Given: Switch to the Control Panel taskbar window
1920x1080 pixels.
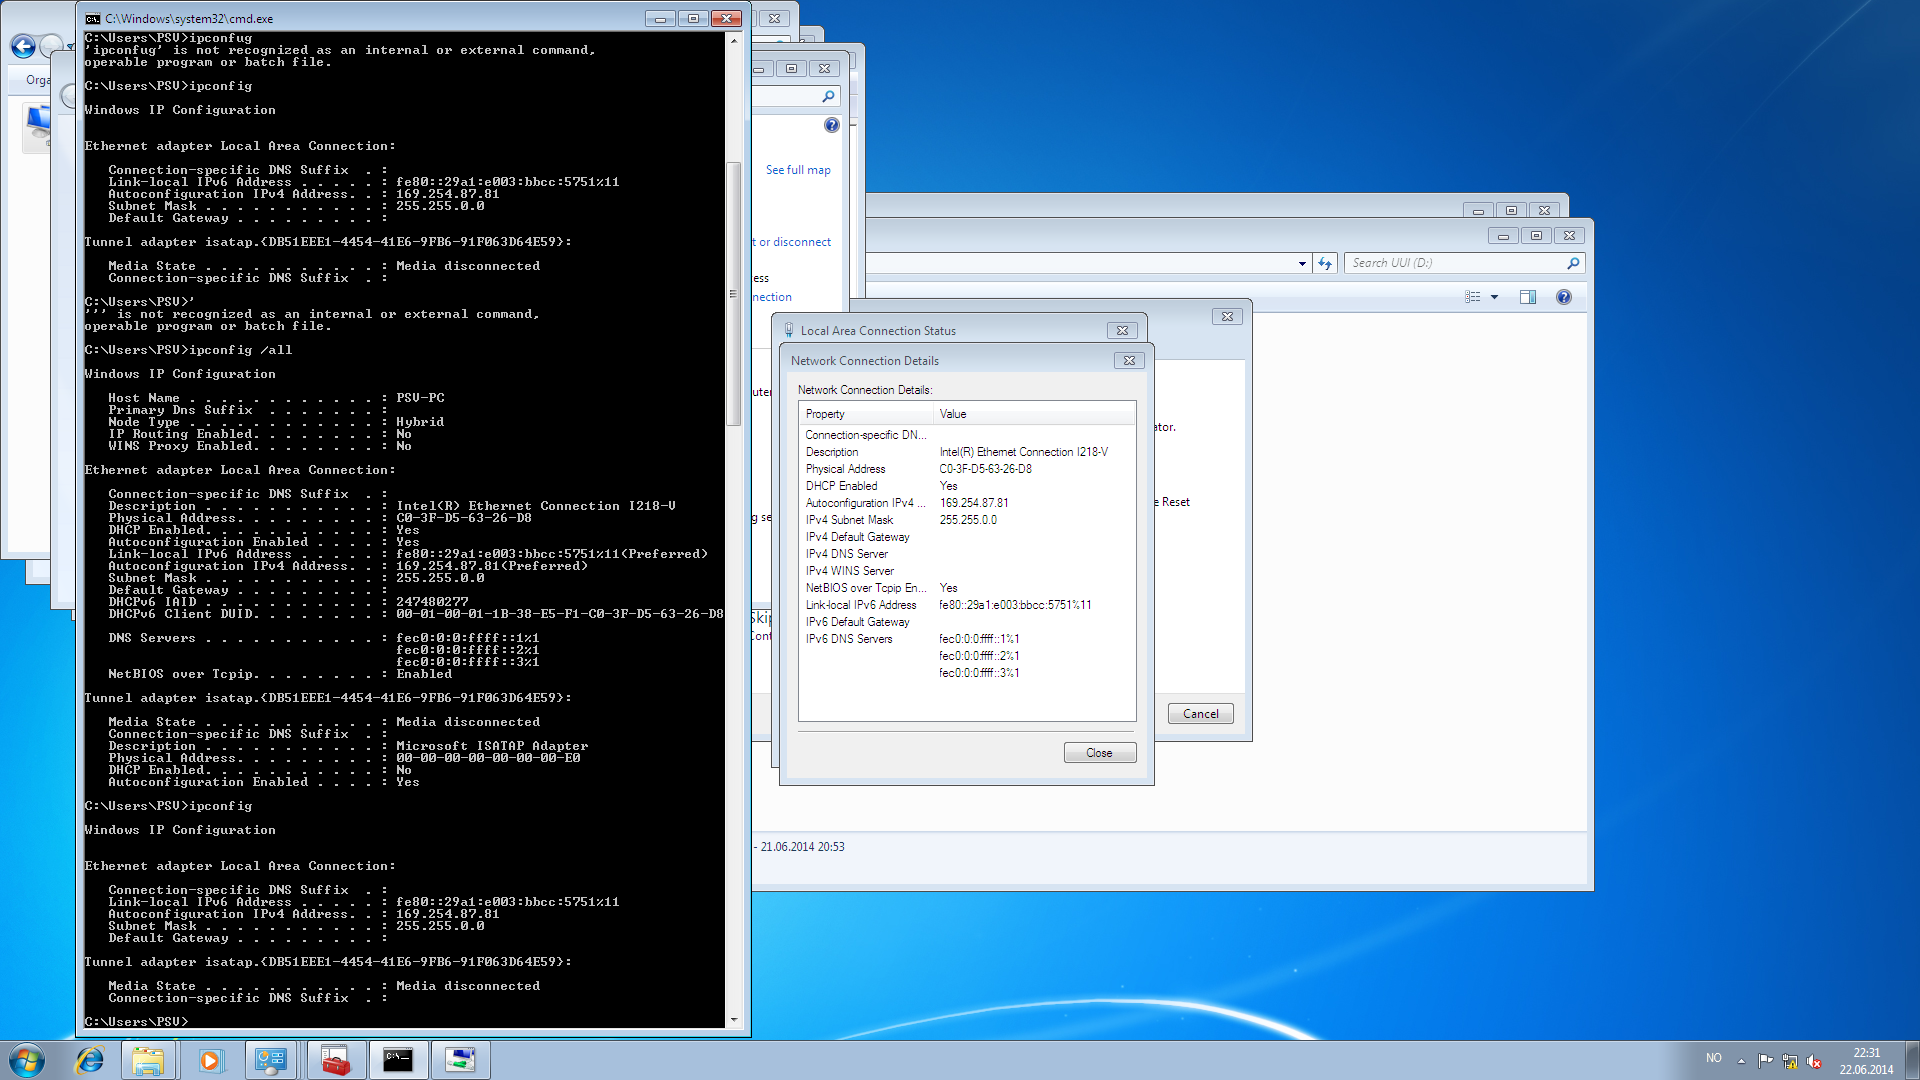Looking at the screenshot, I should point(271,1060).
